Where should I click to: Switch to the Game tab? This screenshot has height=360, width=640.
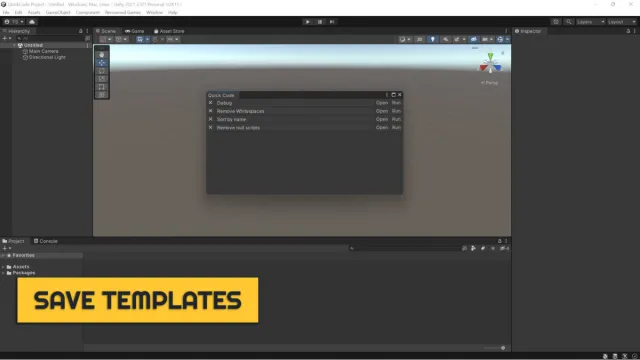[135, 31]
